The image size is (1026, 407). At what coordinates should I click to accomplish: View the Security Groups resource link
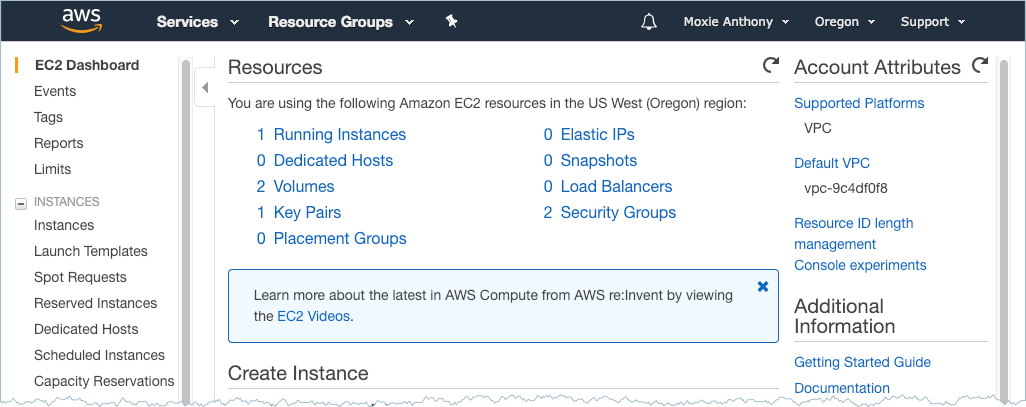pos(618,213)
